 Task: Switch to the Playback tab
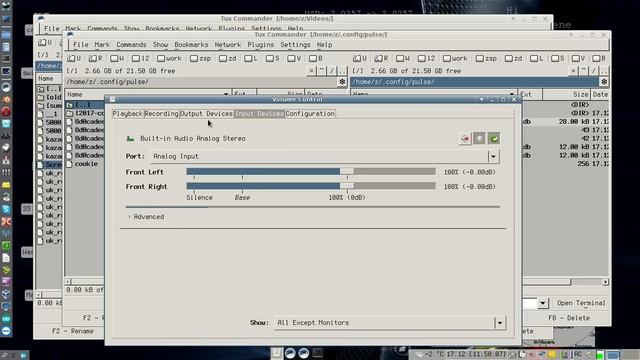pos(128,113)
